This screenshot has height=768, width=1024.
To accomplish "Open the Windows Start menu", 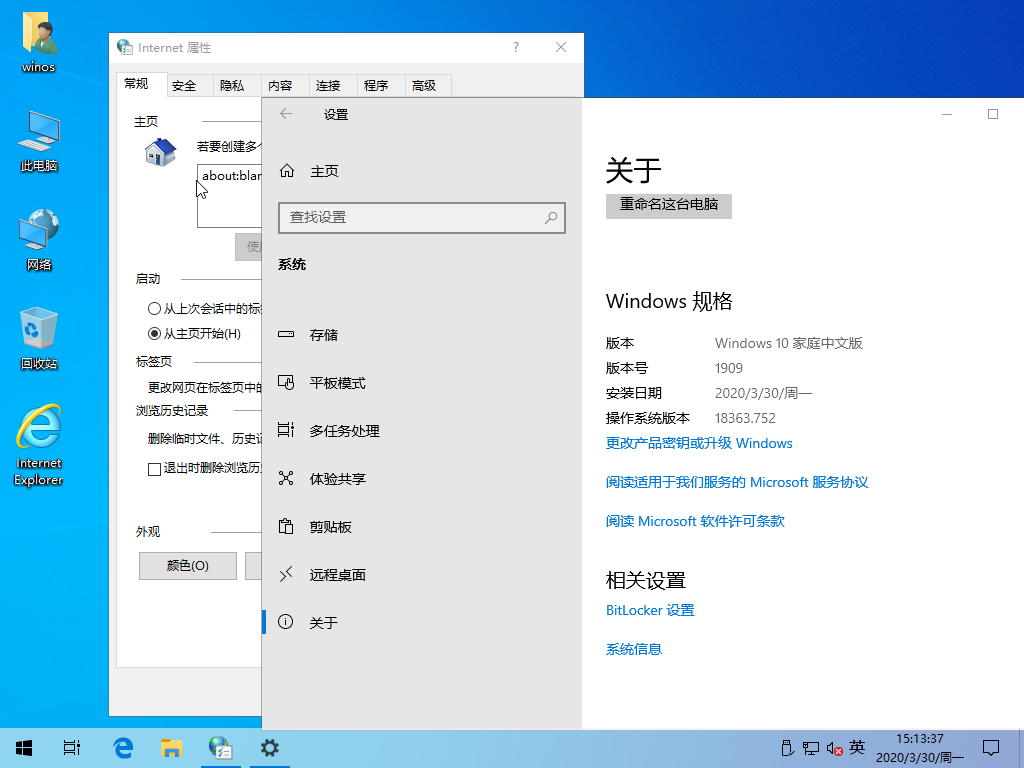I will click(x=24, y=748).
